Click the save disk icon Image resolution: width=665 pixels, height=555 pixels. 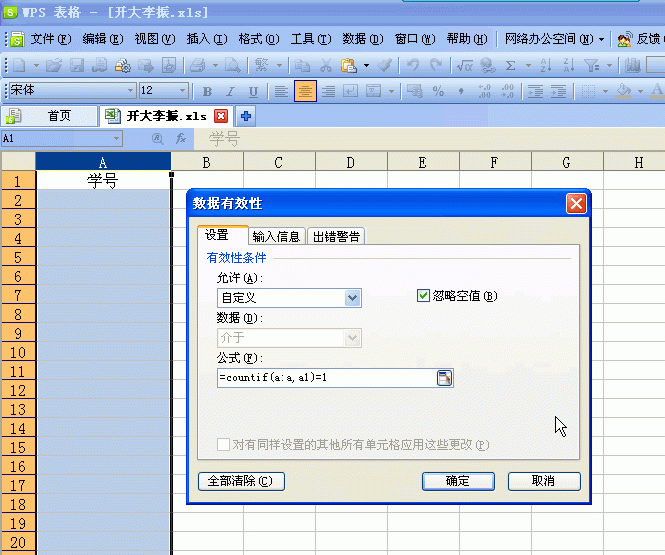point(77,65)
